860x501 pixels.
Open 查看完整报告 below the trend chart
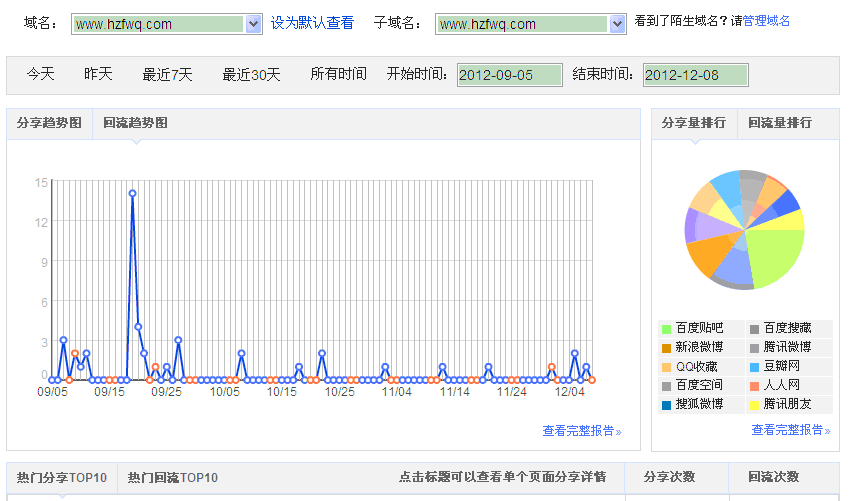(581, 431)
